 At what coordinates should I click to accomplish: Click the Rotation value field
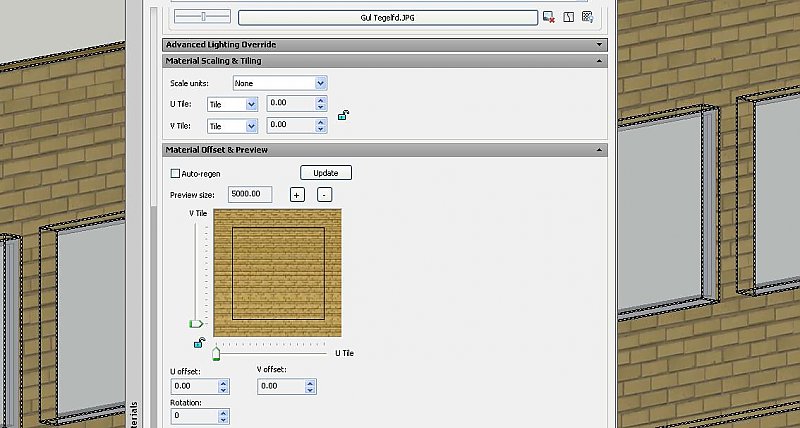click(x=194, y=416)
